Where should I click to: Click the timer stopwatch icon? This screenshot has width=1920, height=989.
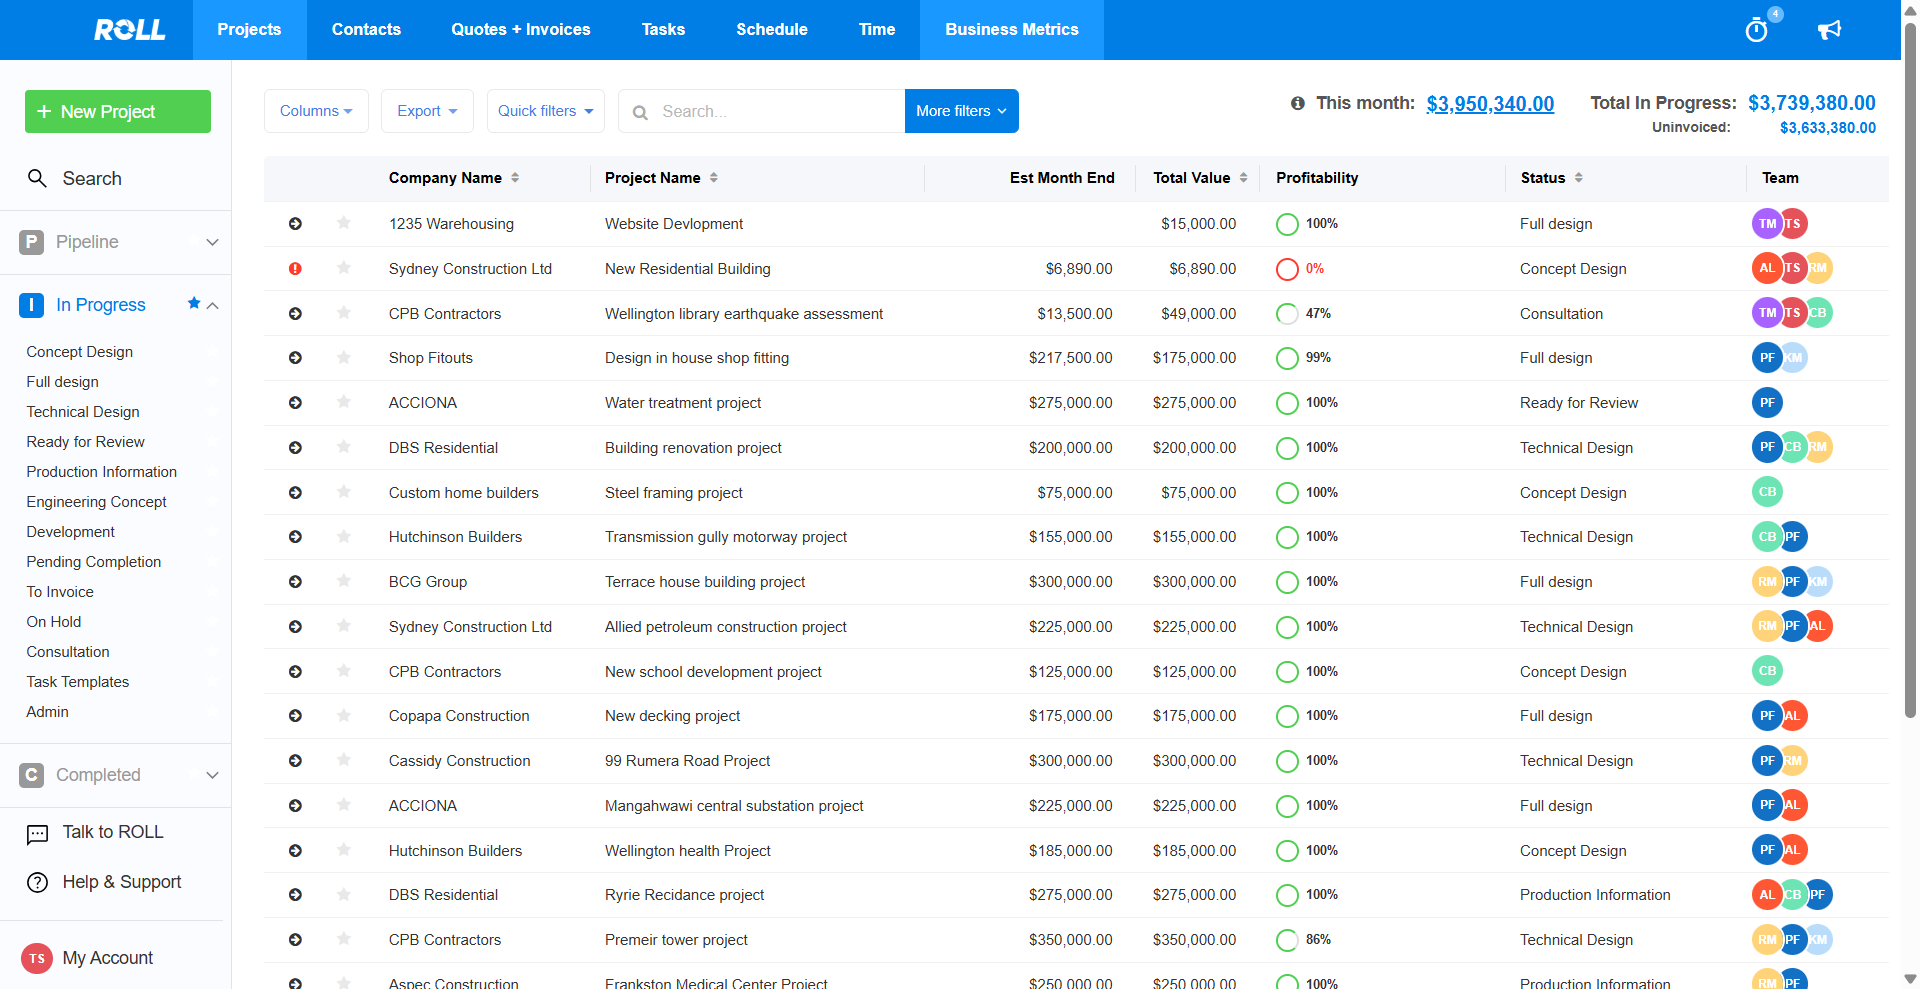[x=1756, y=30]
